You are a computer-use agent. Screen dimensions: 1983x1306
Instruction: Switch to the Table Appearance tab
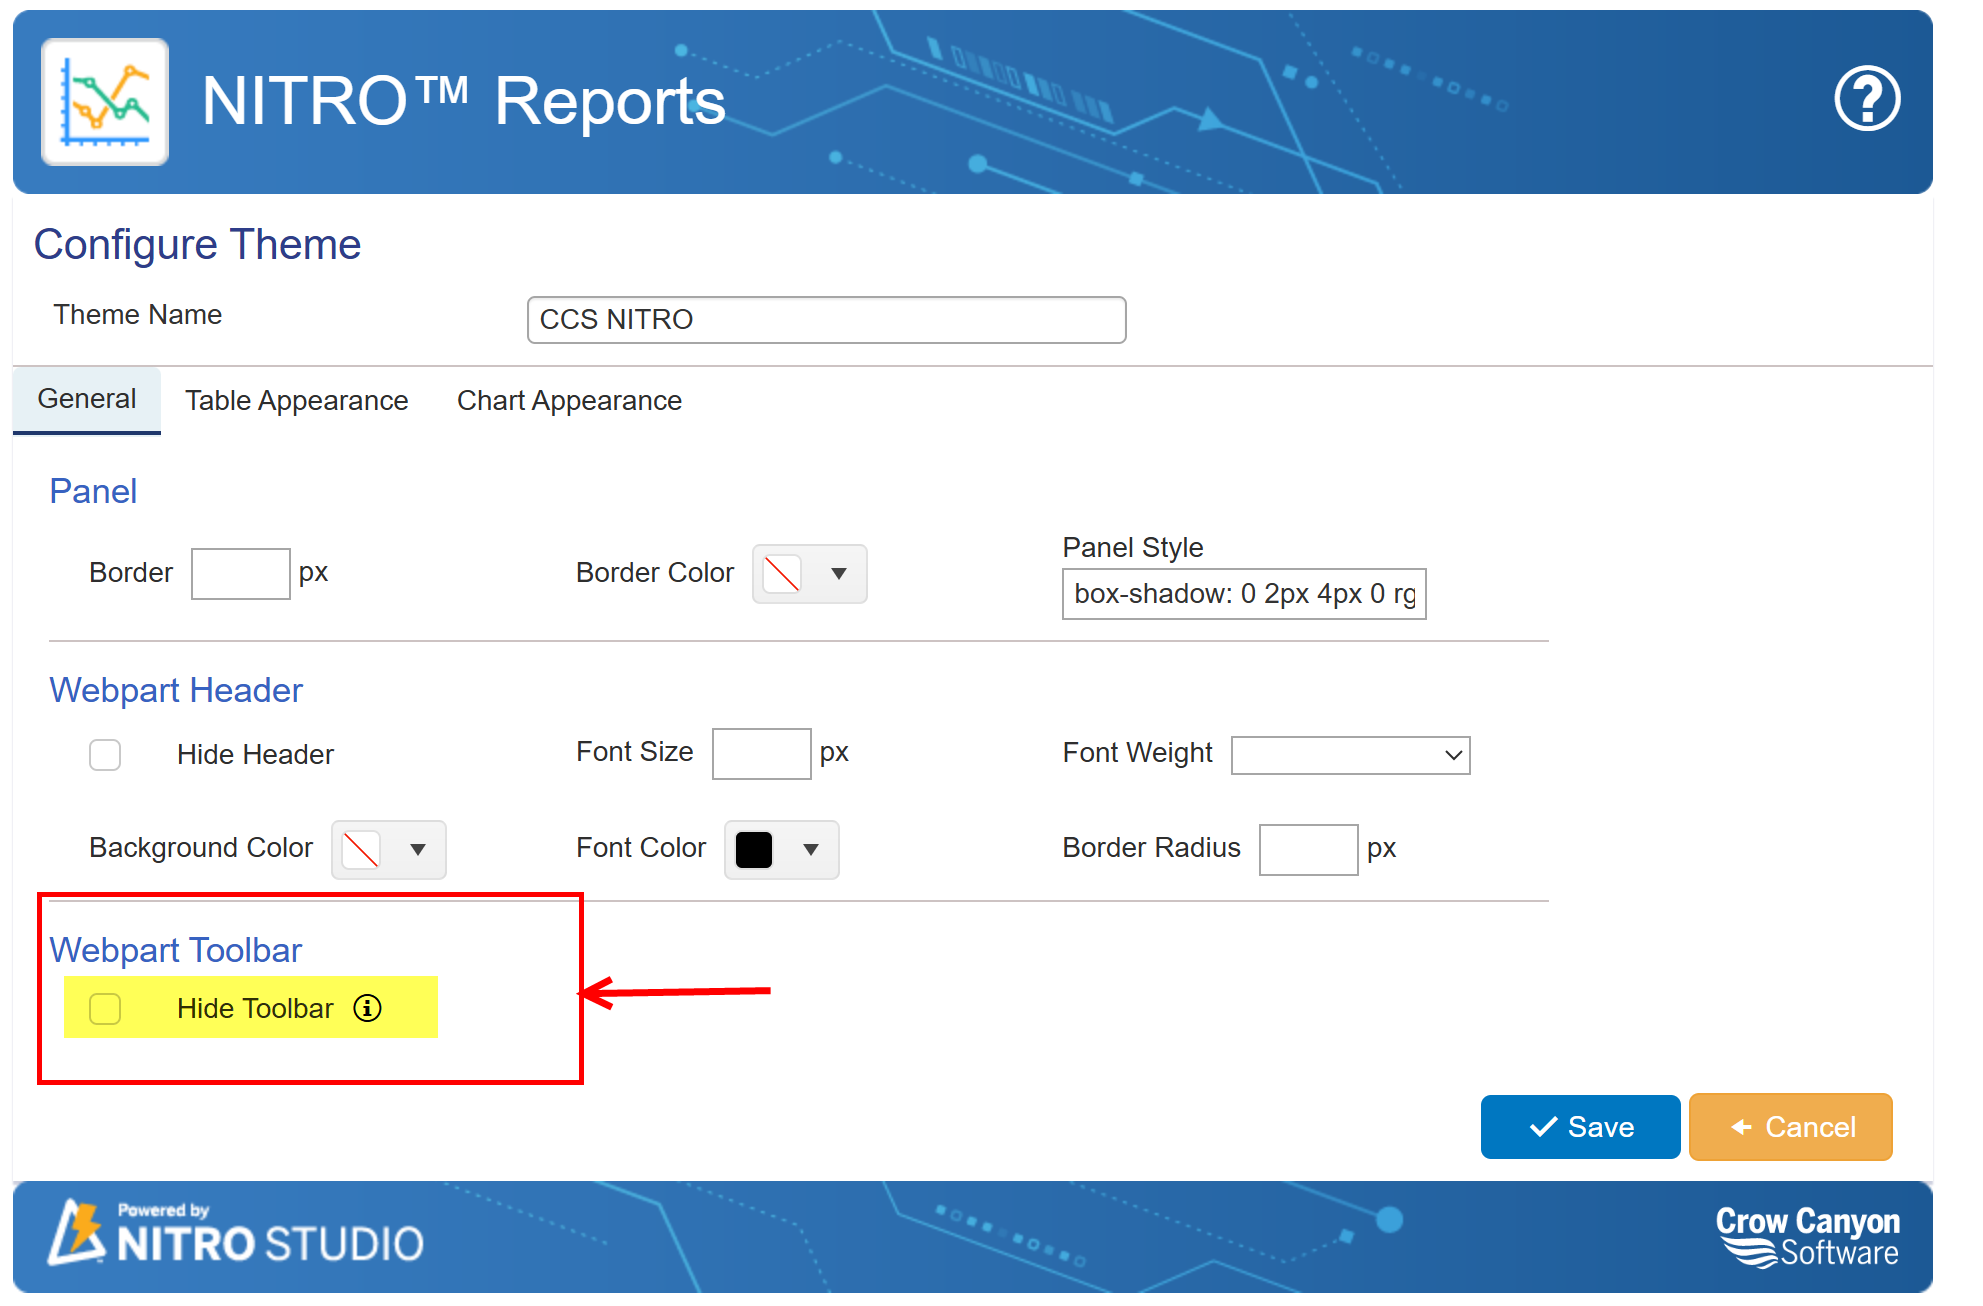point(296,401)
